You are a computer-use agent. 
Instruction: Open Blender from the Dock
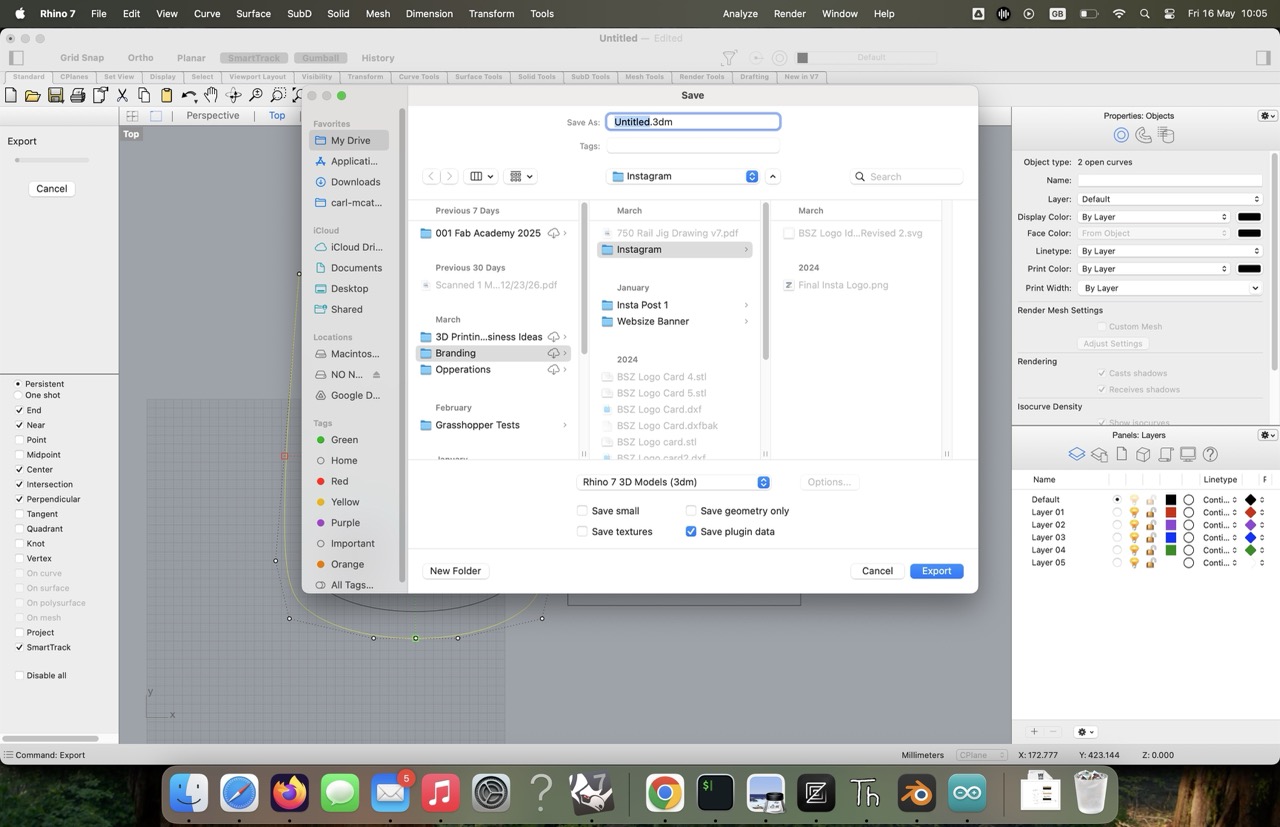coord(916,794)
